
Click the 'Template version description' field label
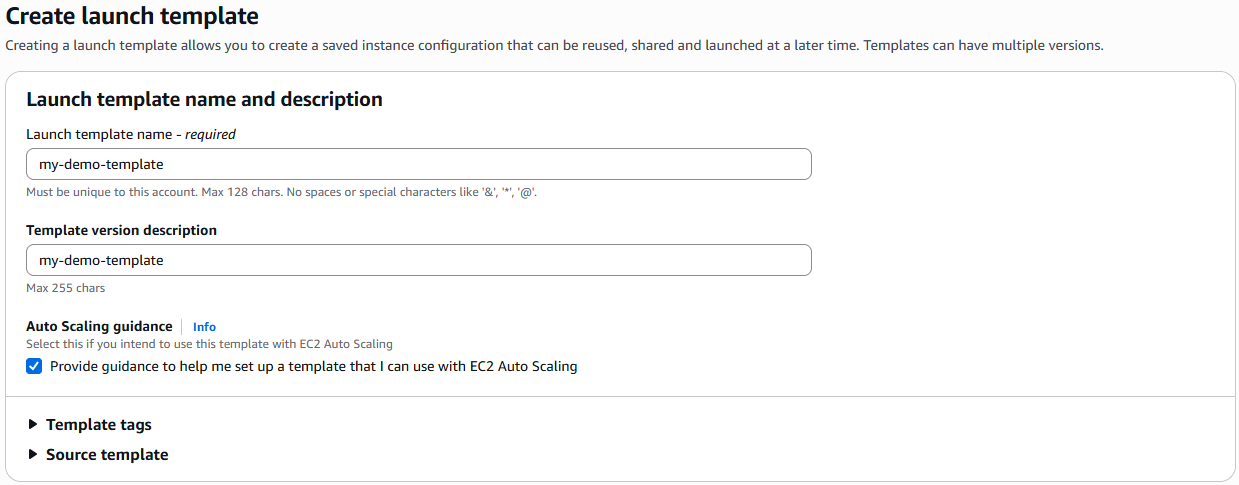pyautogui.click(x=121, y=230)
